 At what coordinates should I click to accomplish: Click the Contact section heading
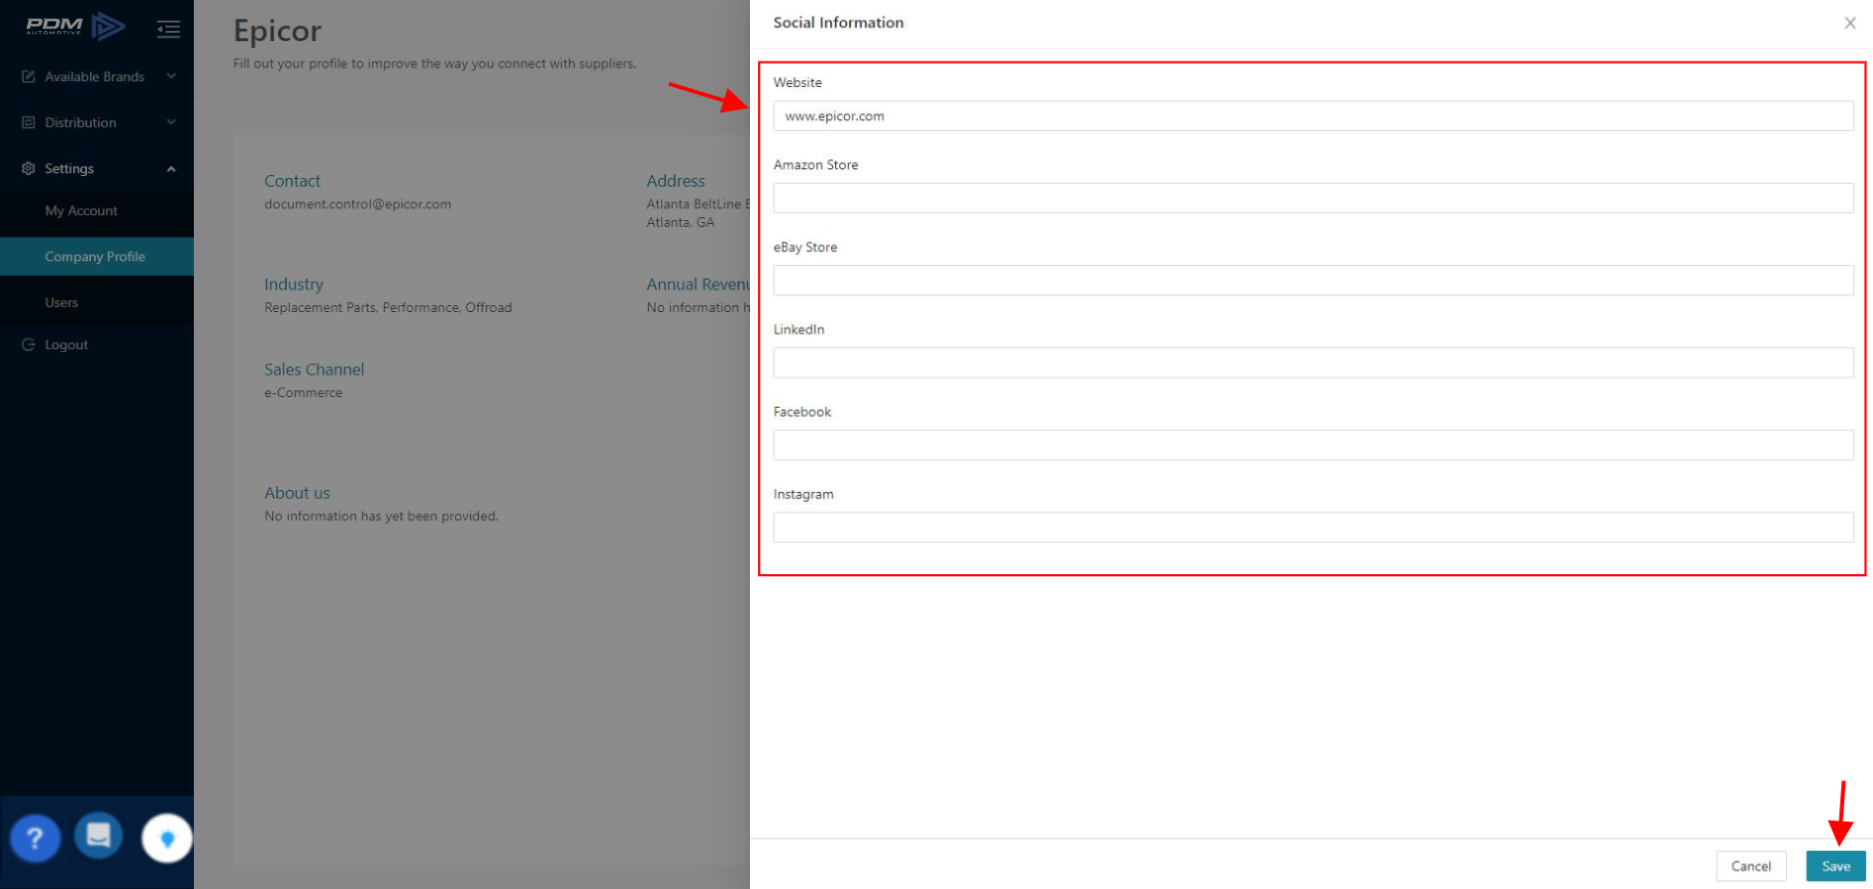[x=292, y=181]
